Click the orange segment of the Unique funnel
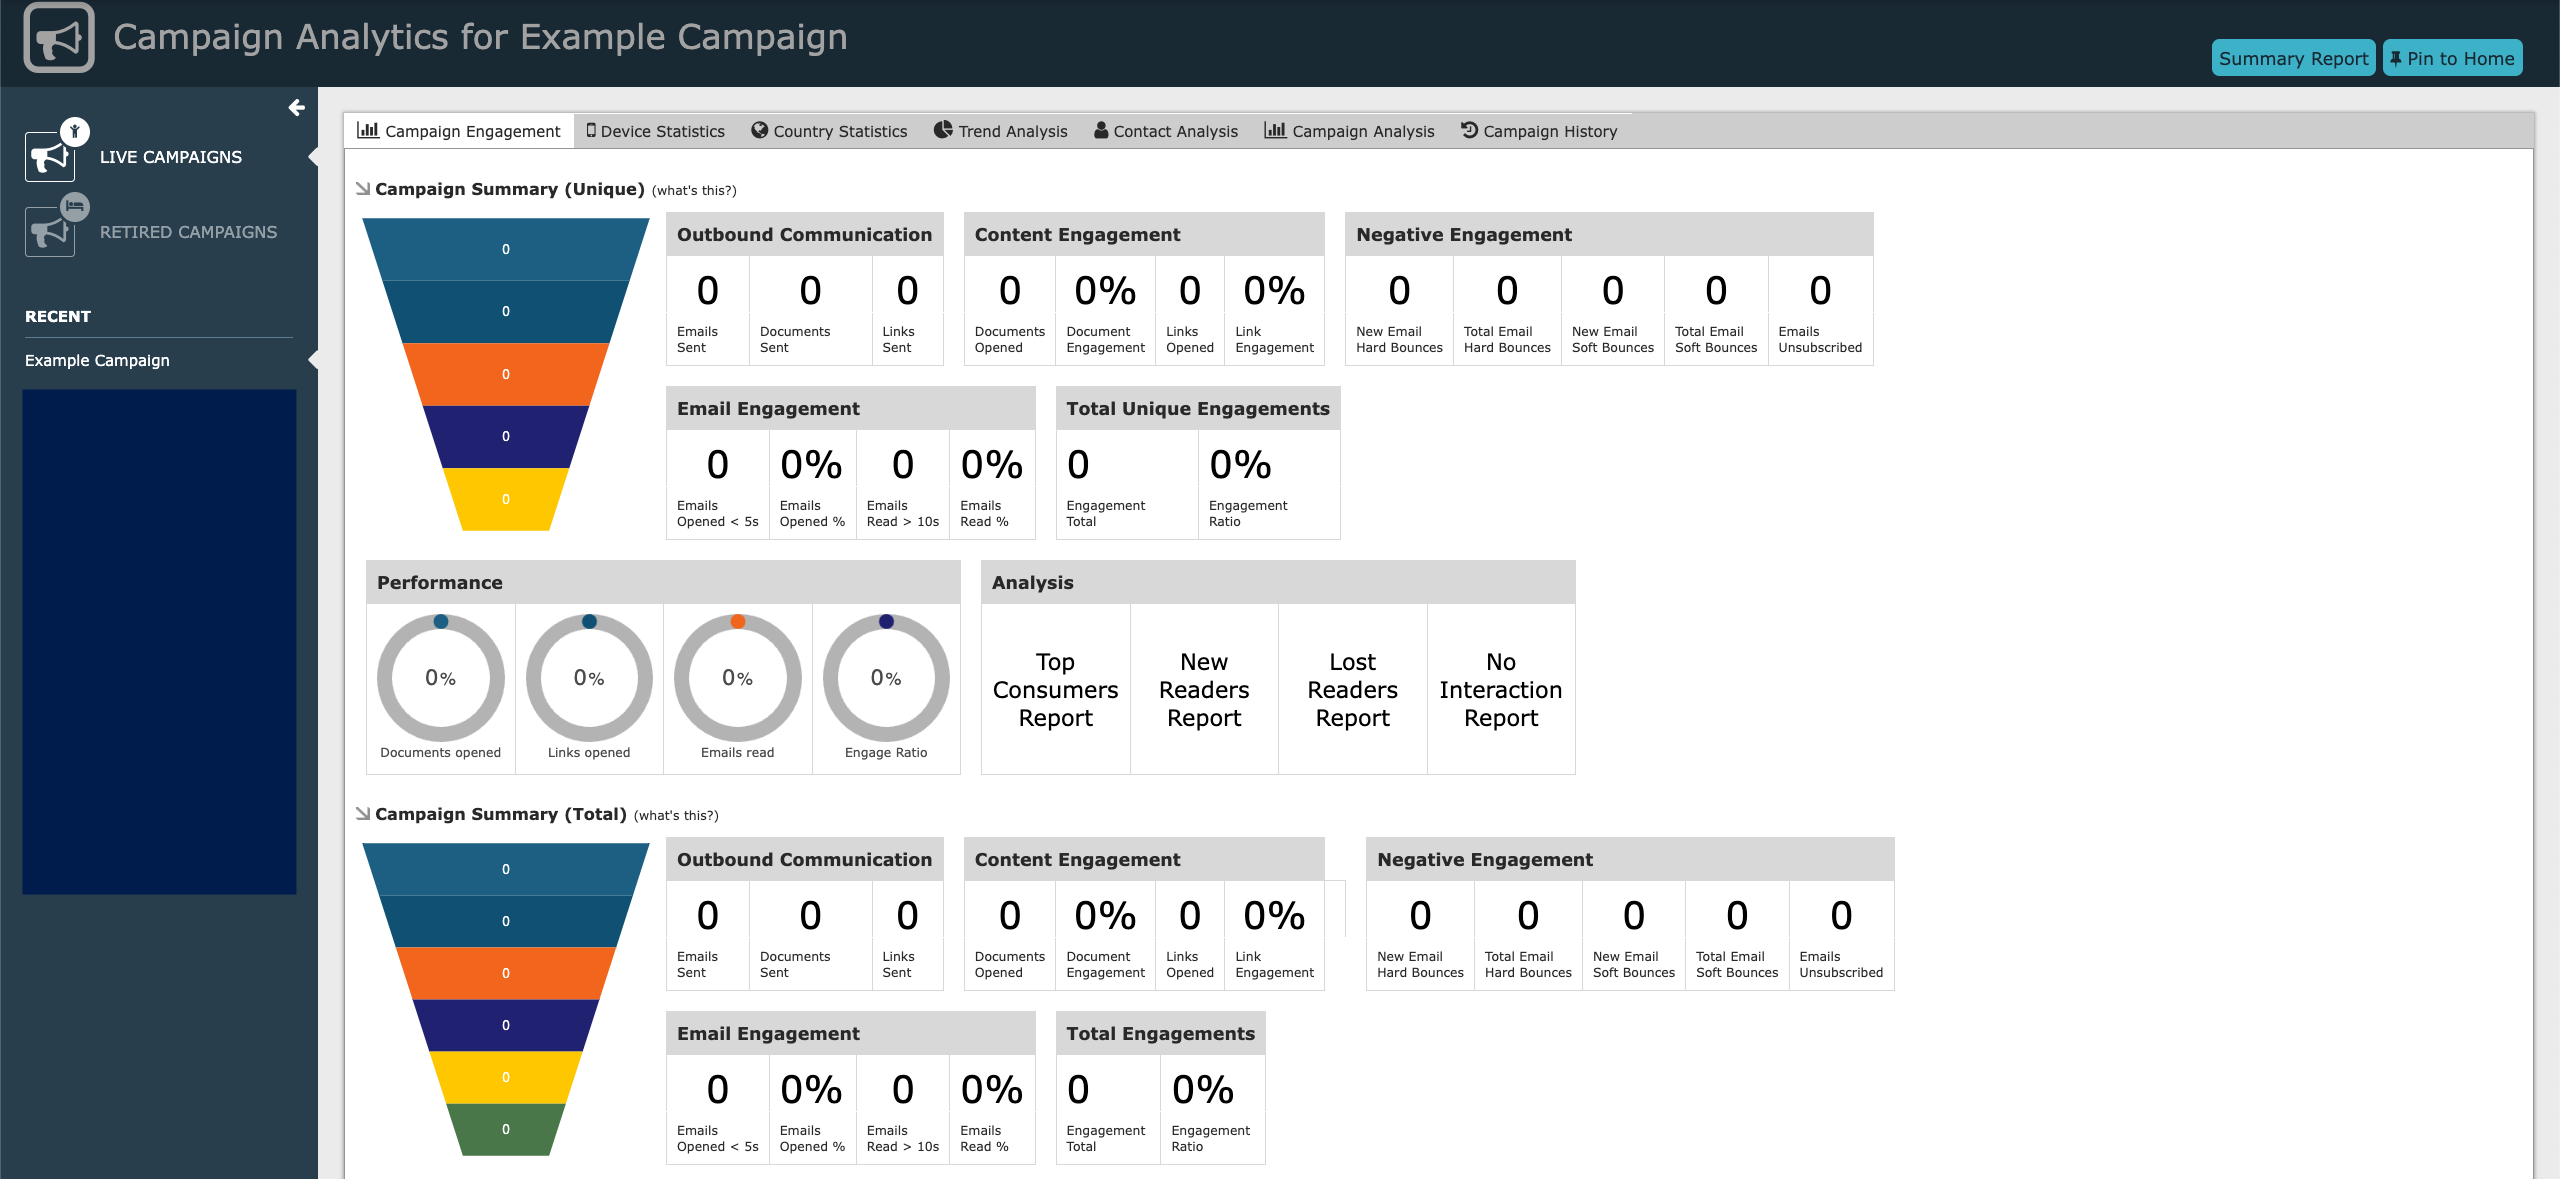Viewport: 2560px width, 1179px height. (506, 374)
